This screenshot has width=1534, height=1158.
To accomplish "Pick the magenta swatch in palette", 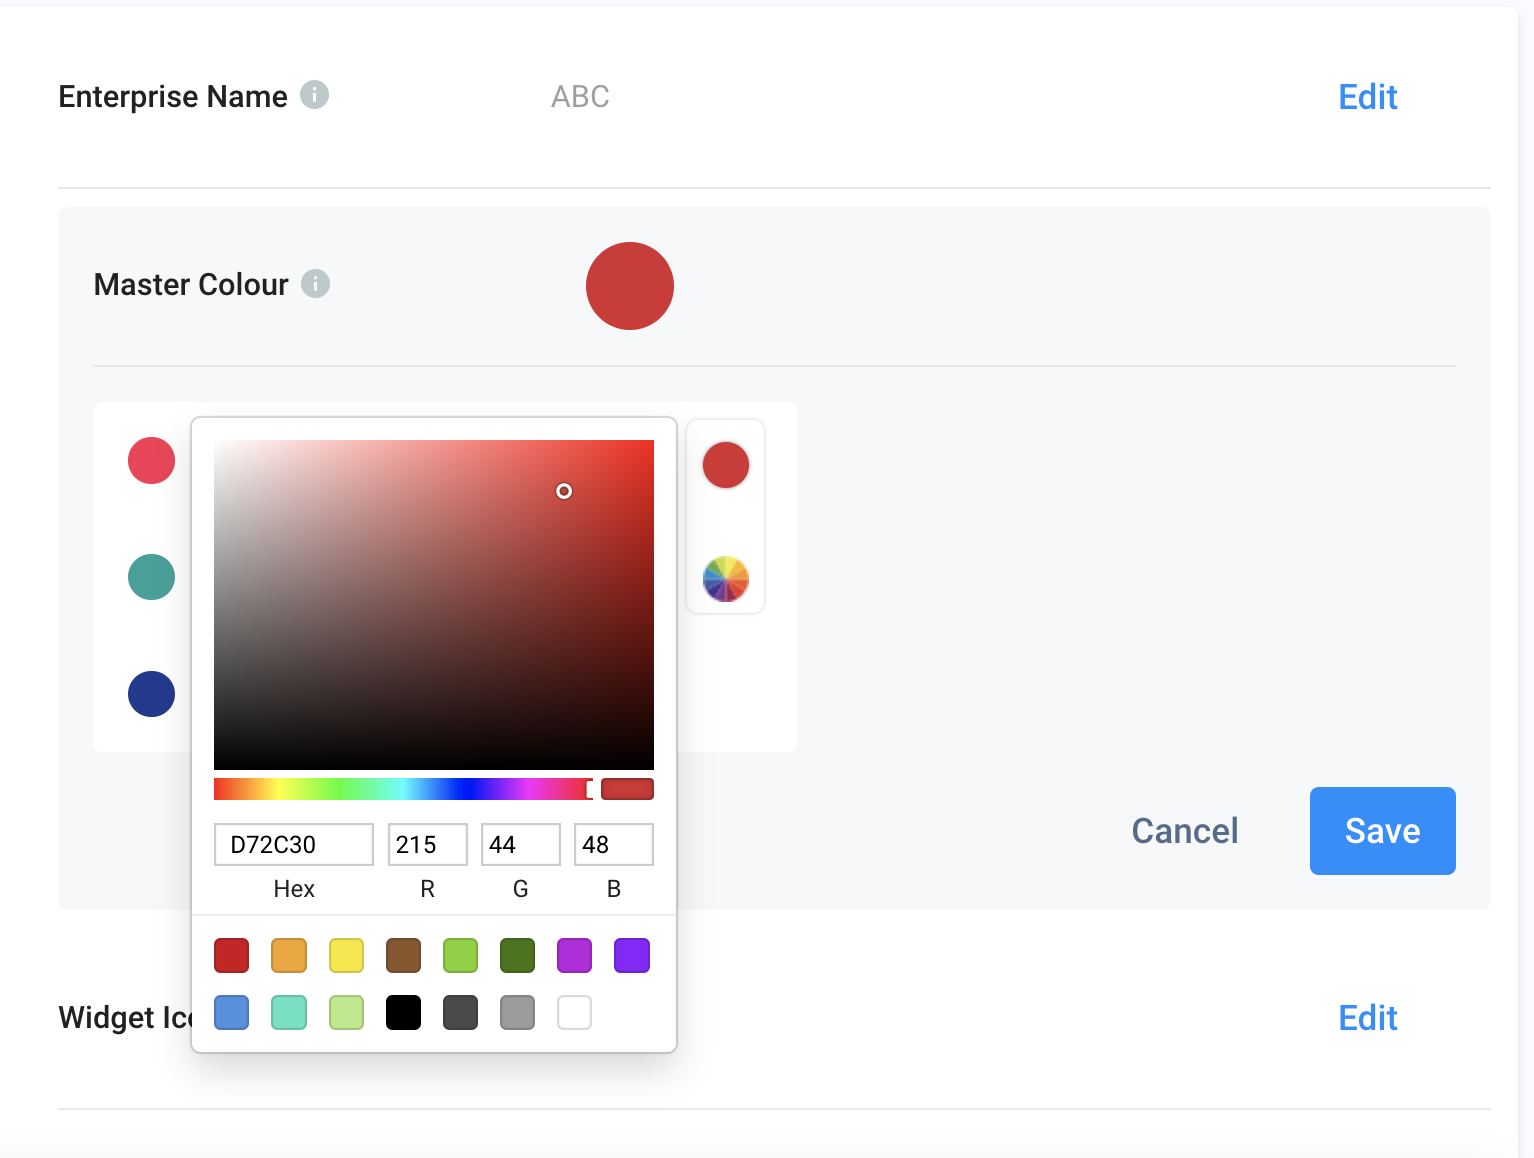I will point(575,956).
